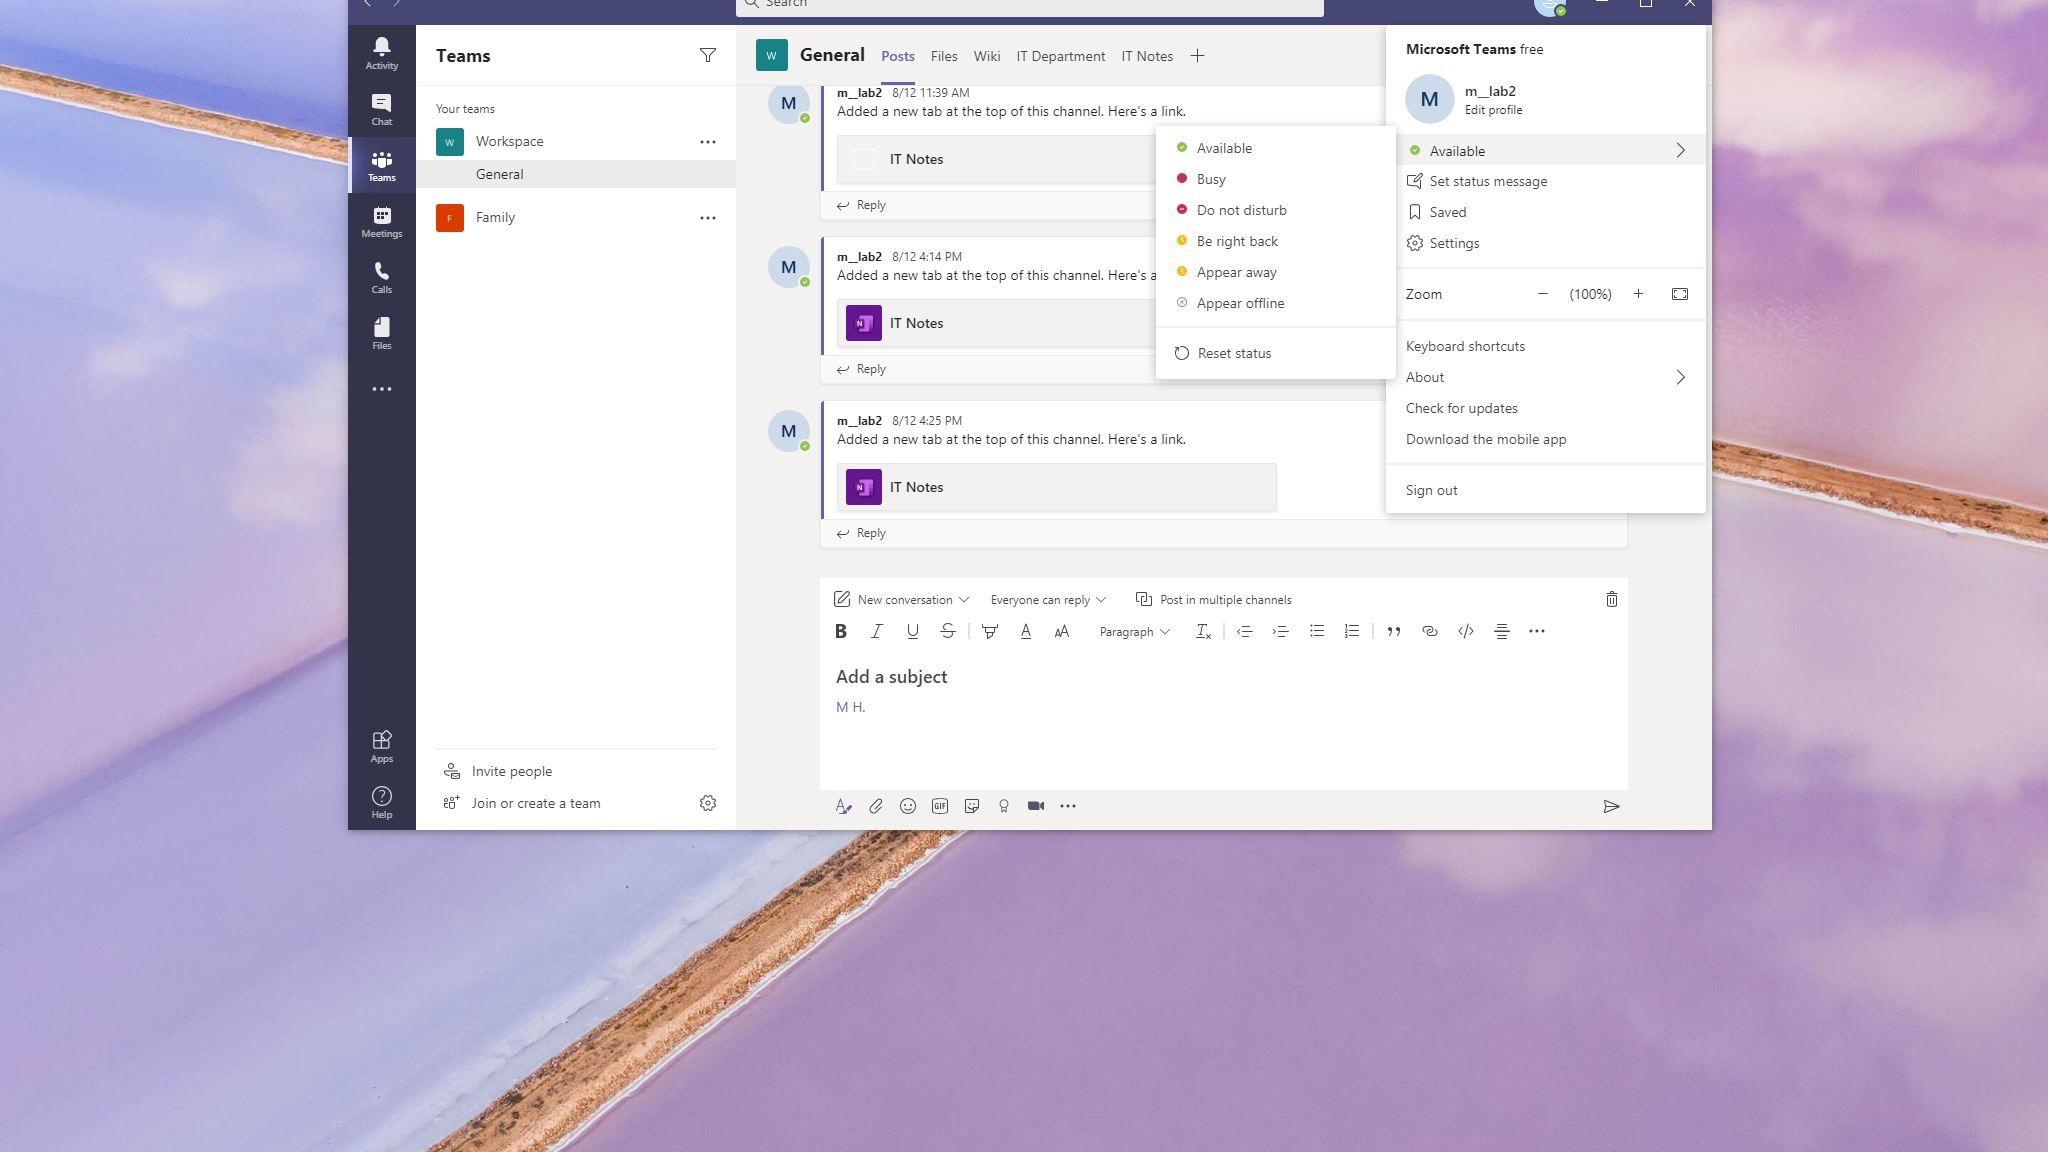This screenshot has width=2048, height=1152.
Task: Toggle bold formatting in the composer
Action: point(841,631)
